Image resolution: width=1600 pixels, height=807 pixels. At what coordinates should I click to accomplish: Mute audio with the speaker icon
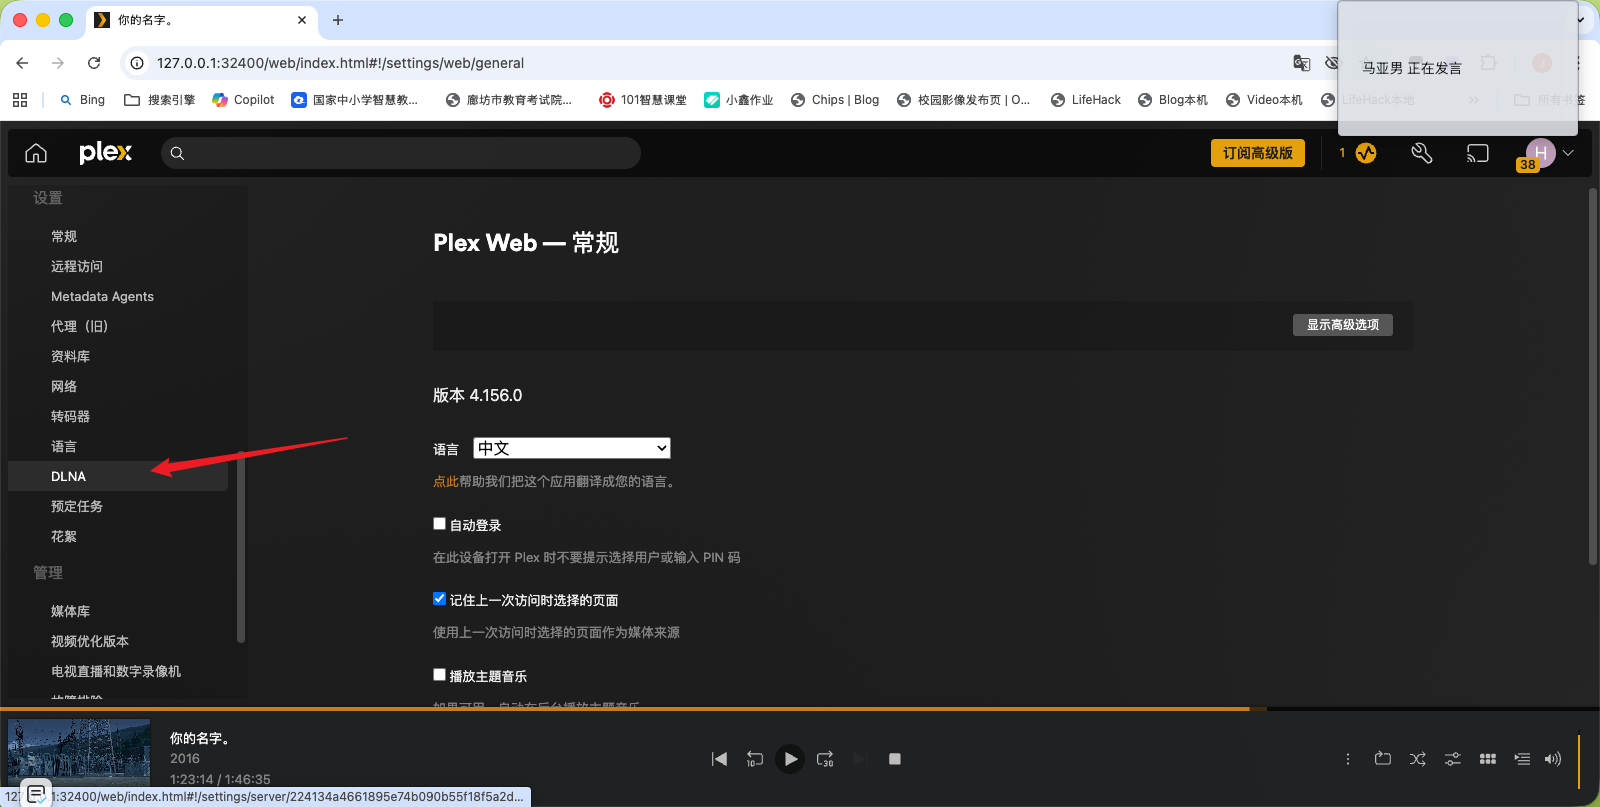click(x=1553, y=759)
